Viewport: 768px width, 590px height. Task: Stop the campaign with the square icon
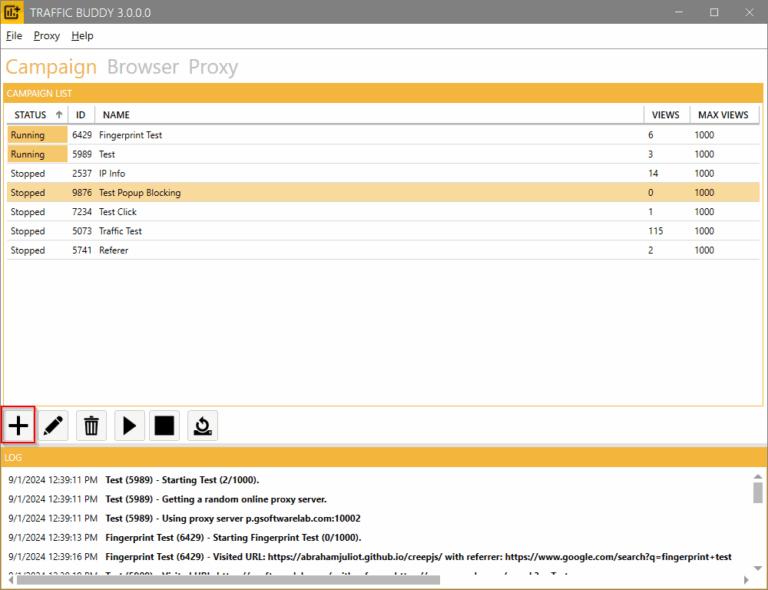[x=165, y=425]
